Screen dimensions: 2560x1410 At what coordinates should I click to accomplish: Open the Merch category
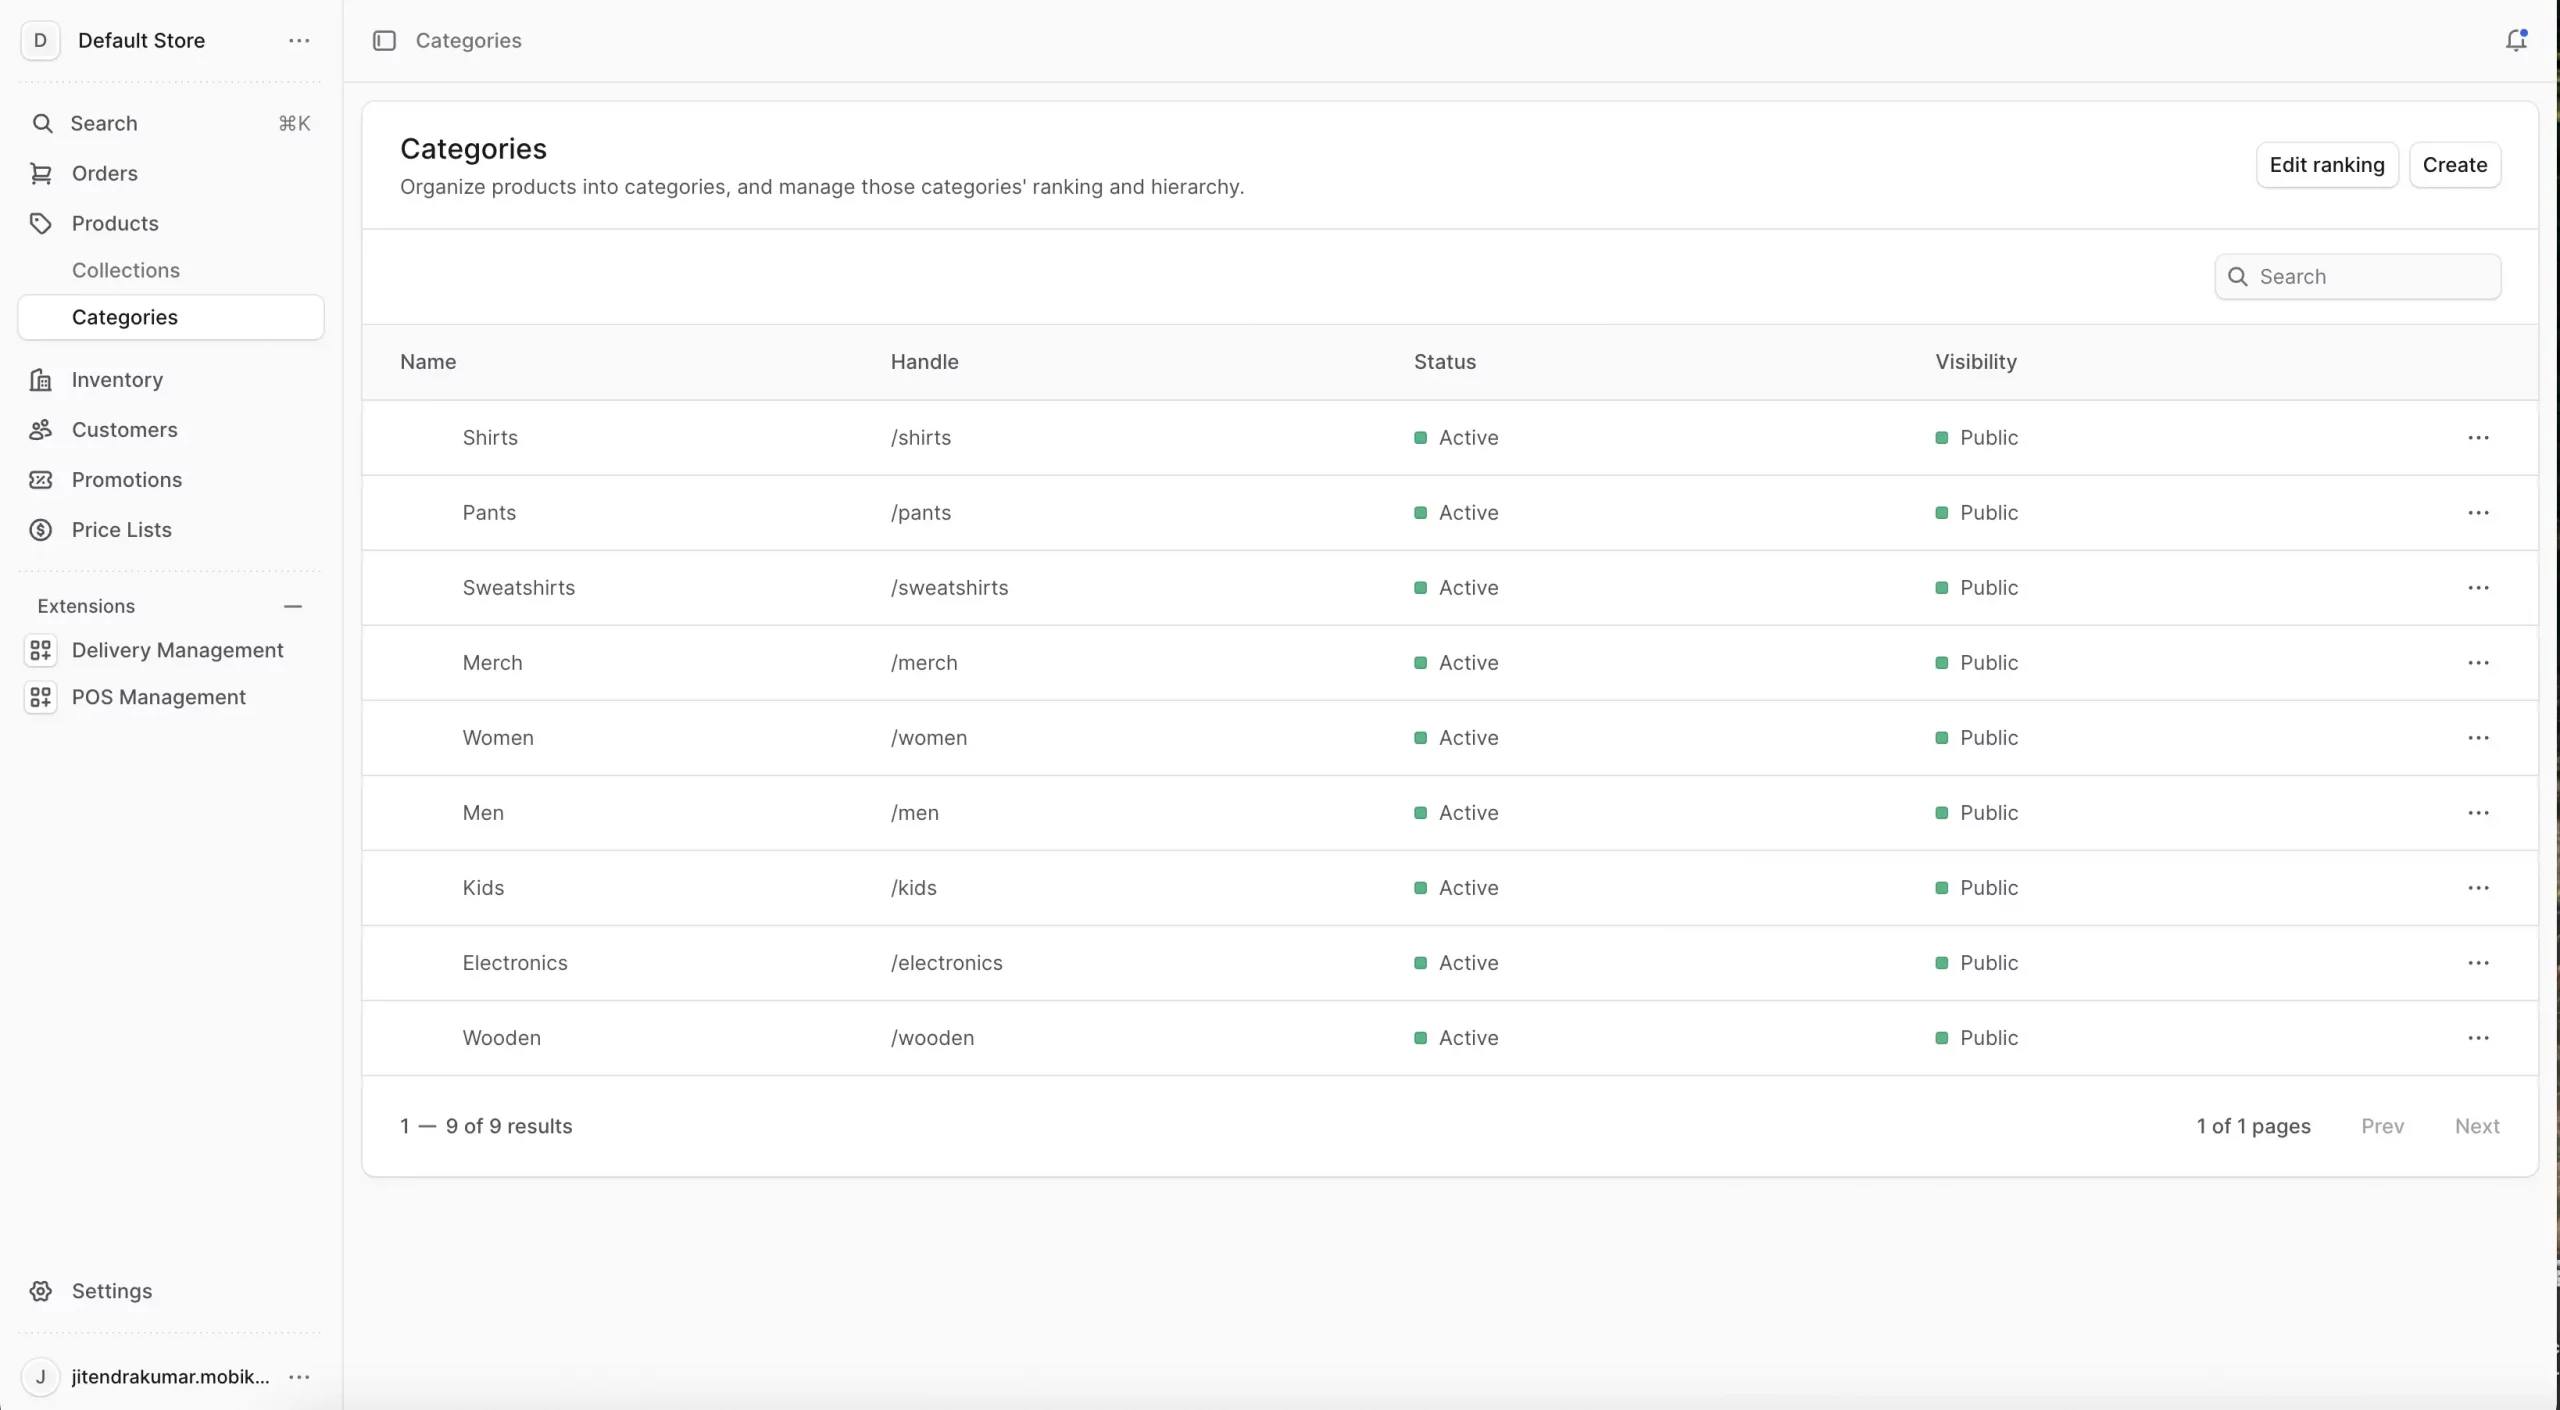coord(492,663)
